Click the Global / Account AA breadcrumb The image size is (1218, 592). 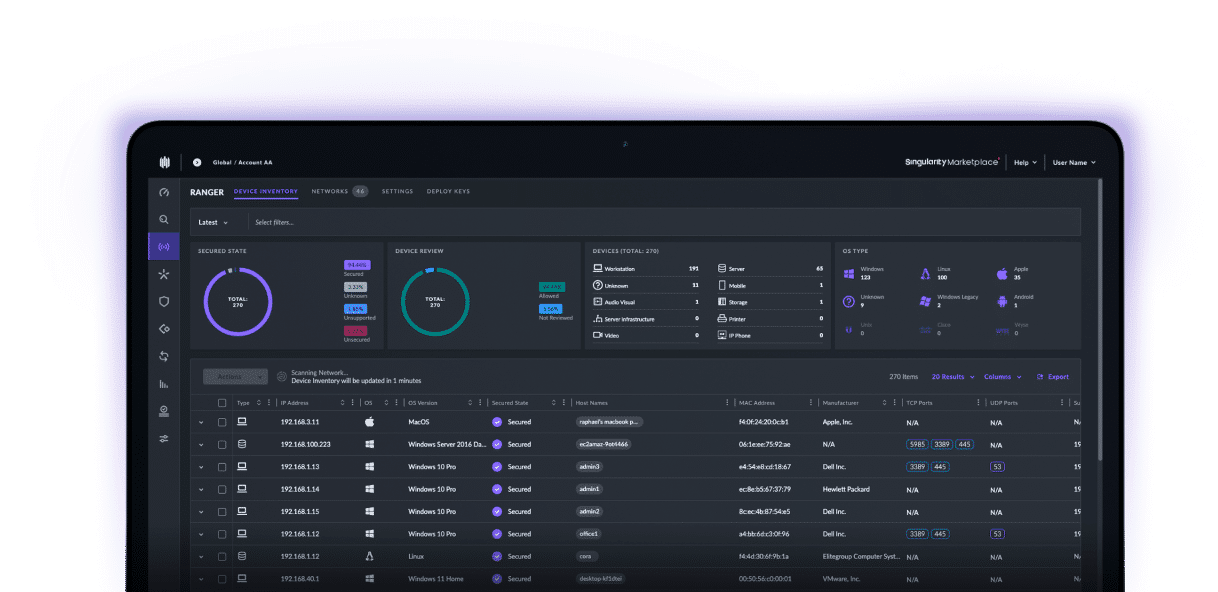pyautogui.click(x=242, y=162)
